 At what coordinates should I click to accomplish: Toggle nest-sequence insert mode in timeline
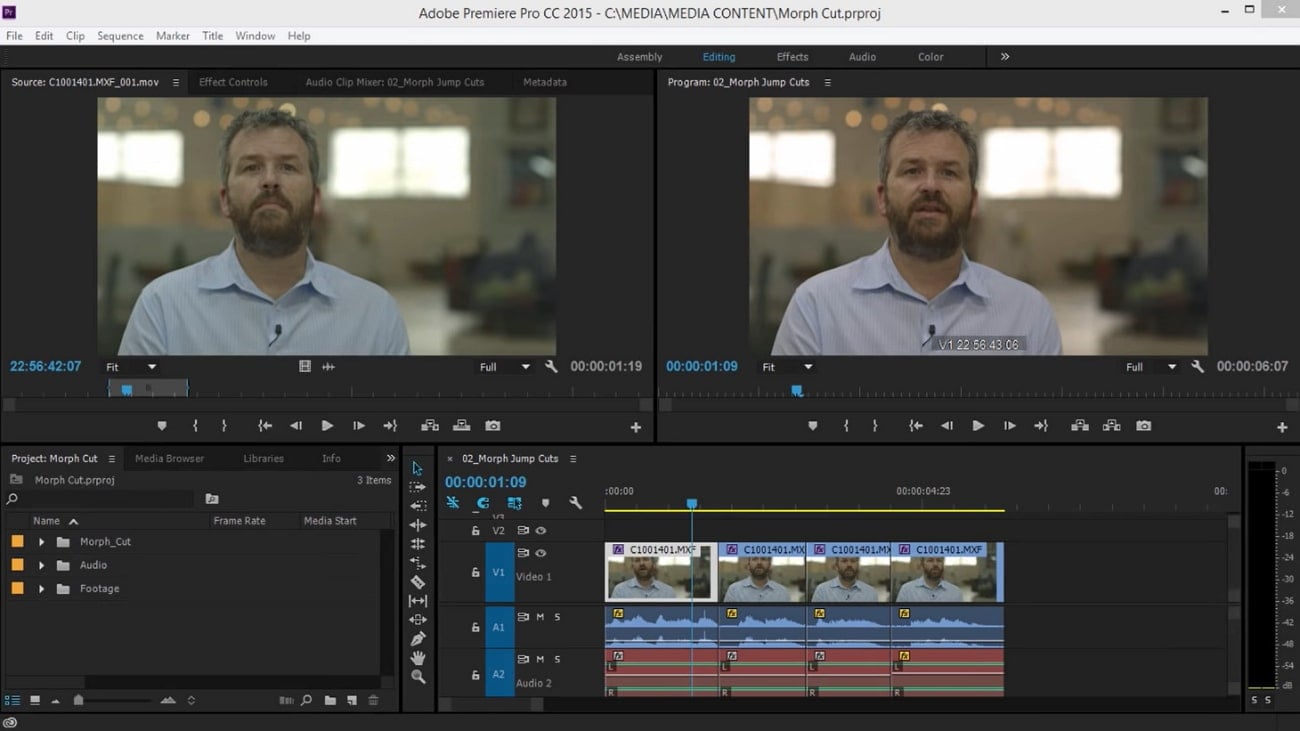coord(452,503)
